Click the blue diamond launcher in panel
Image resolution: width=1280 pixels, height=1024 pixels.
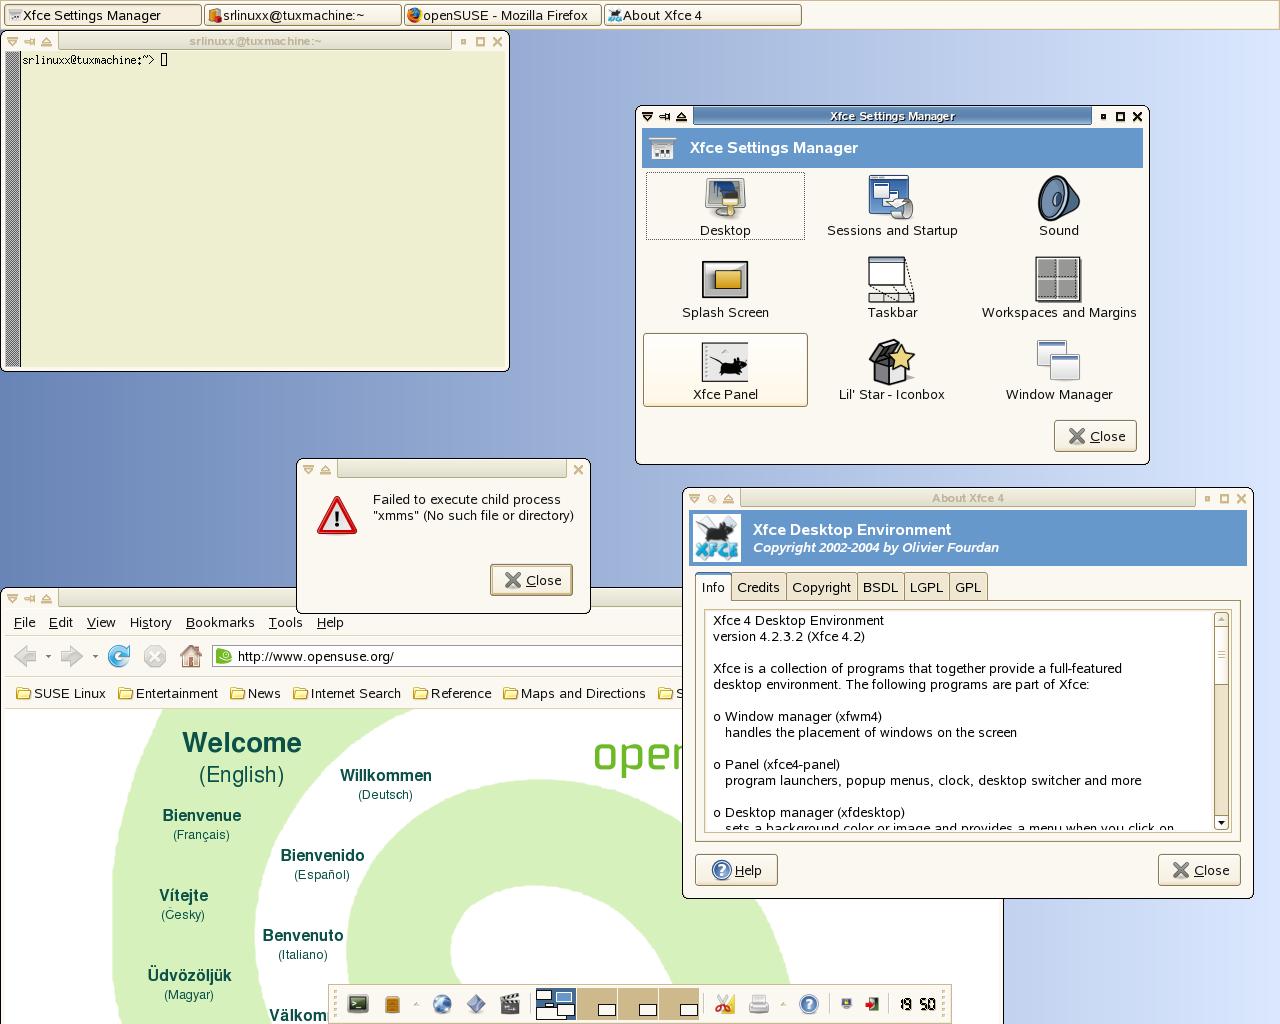[x=476, y=1004]
